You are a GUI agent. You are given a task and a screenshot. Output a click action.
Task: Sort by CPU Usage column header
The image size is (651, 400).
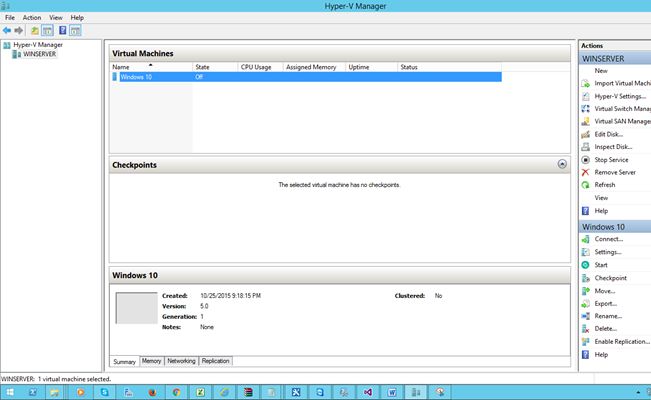click(x=260, y=67)
